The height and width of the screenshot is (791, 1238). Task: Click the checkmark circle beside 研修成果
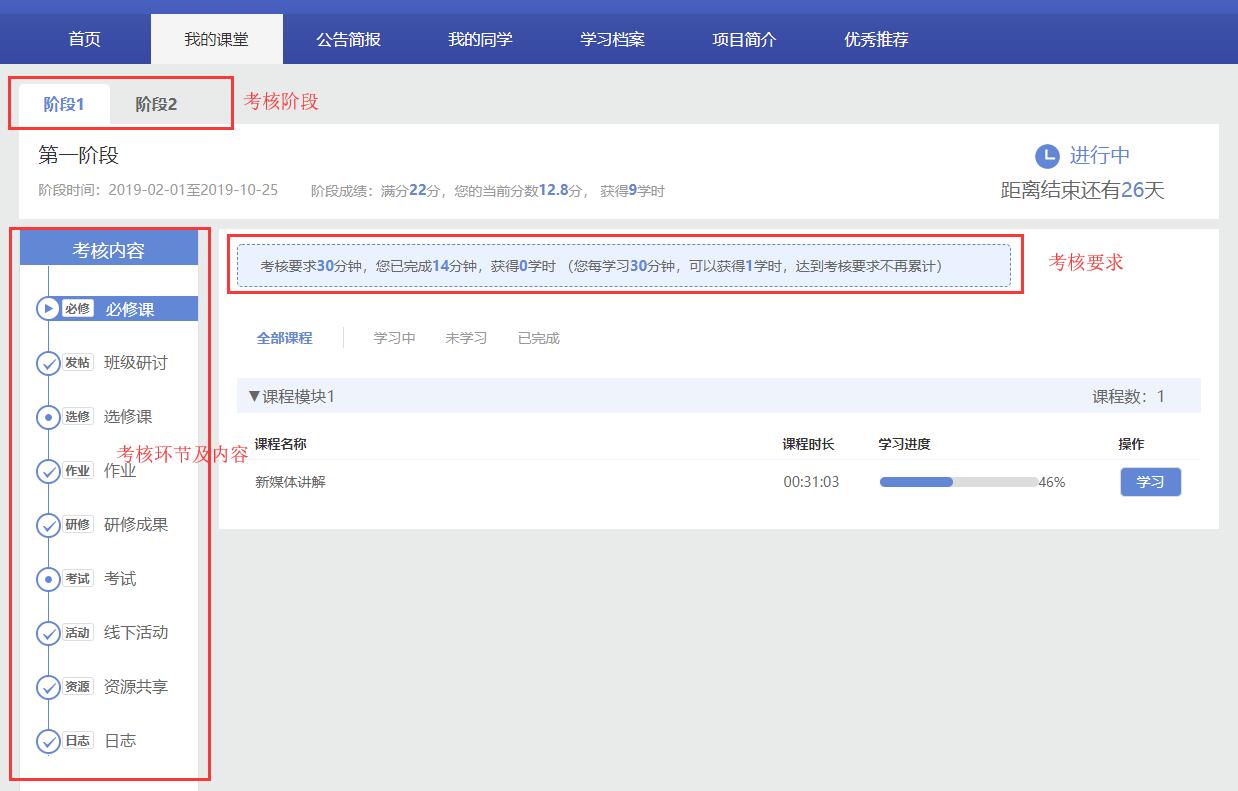(x=48, y=525)
